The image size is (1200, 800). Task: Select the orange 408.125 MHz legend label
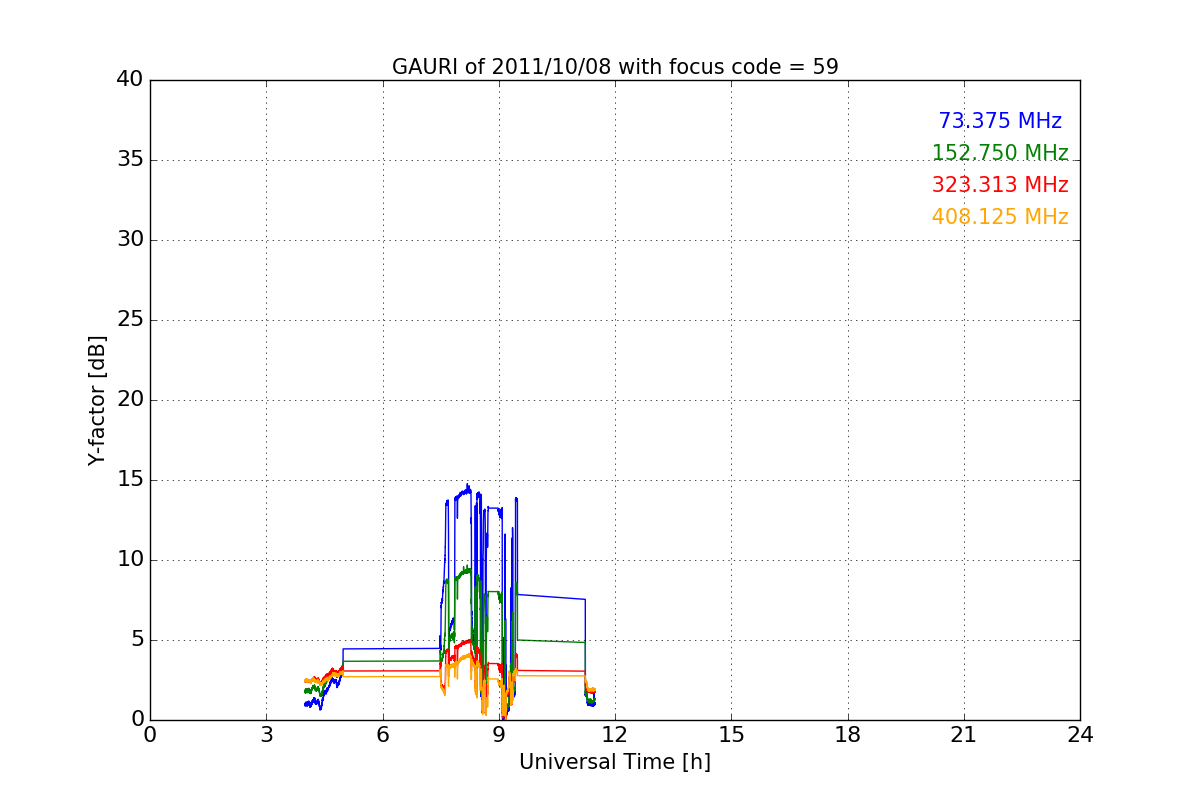[x=1000, y=217]
